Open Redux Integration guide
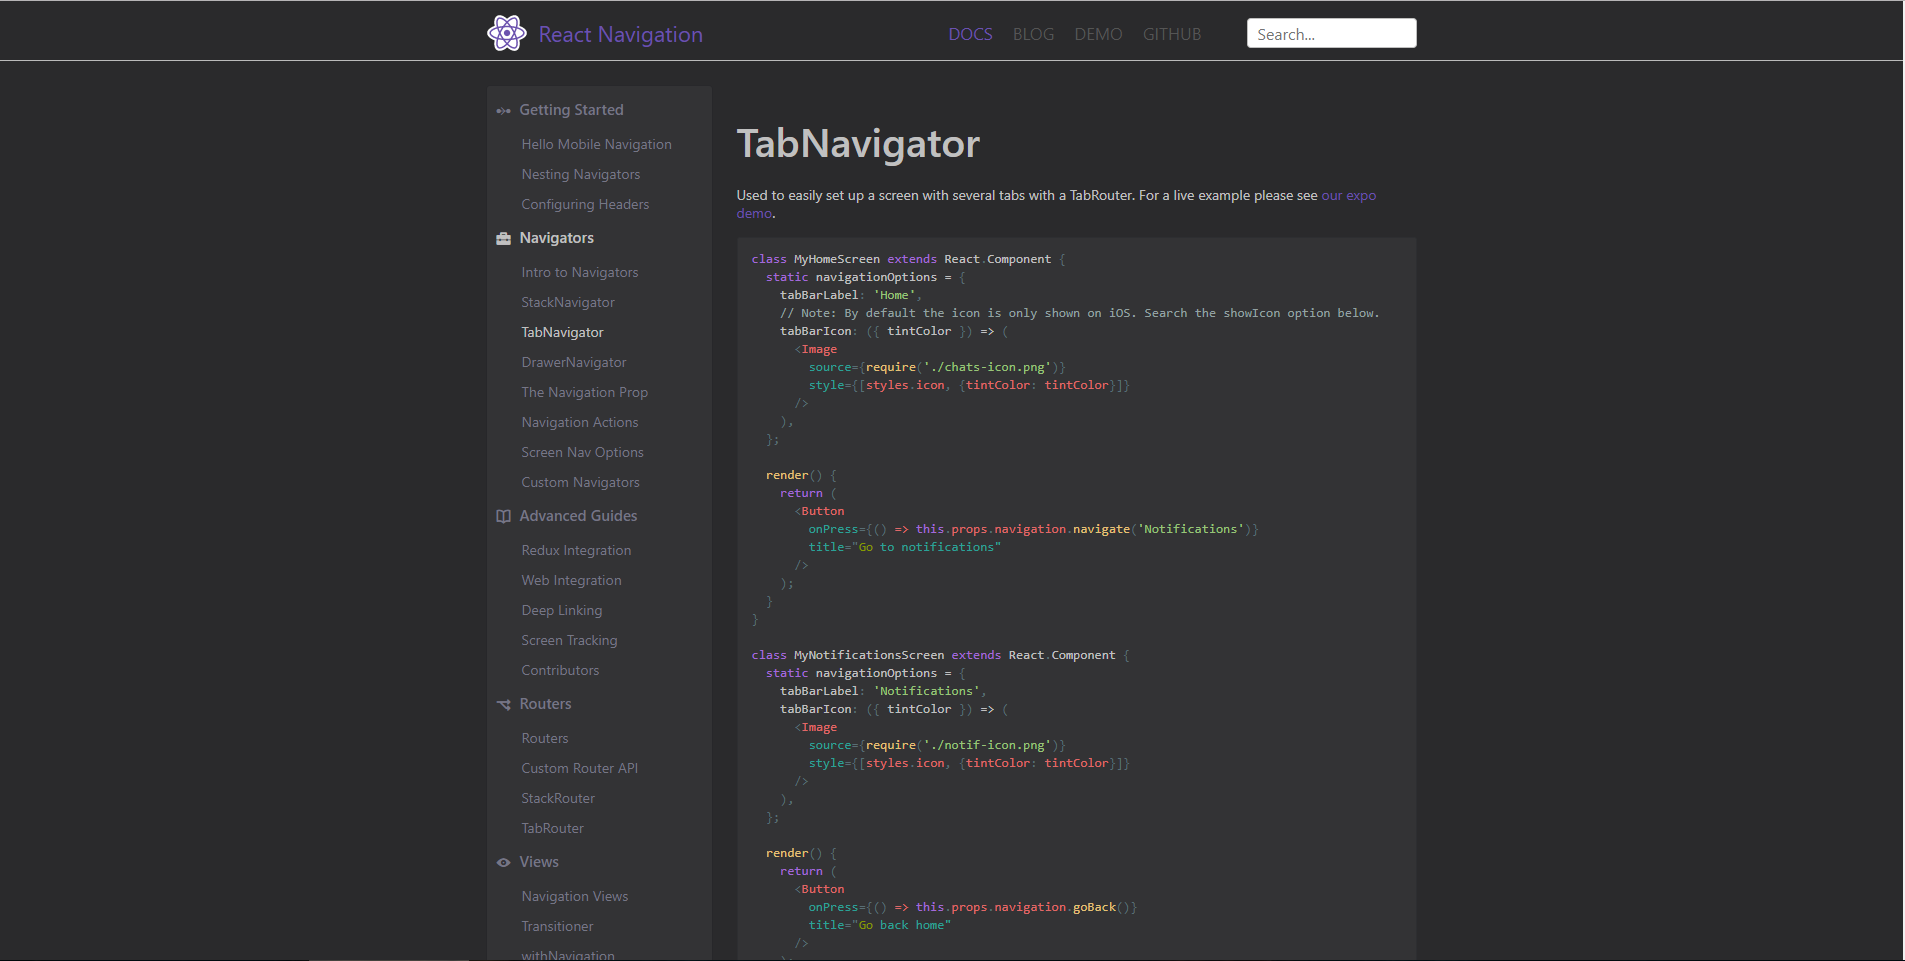This screenshot has height=961, width=1905. pyautogui.click(x=576, y=550)
